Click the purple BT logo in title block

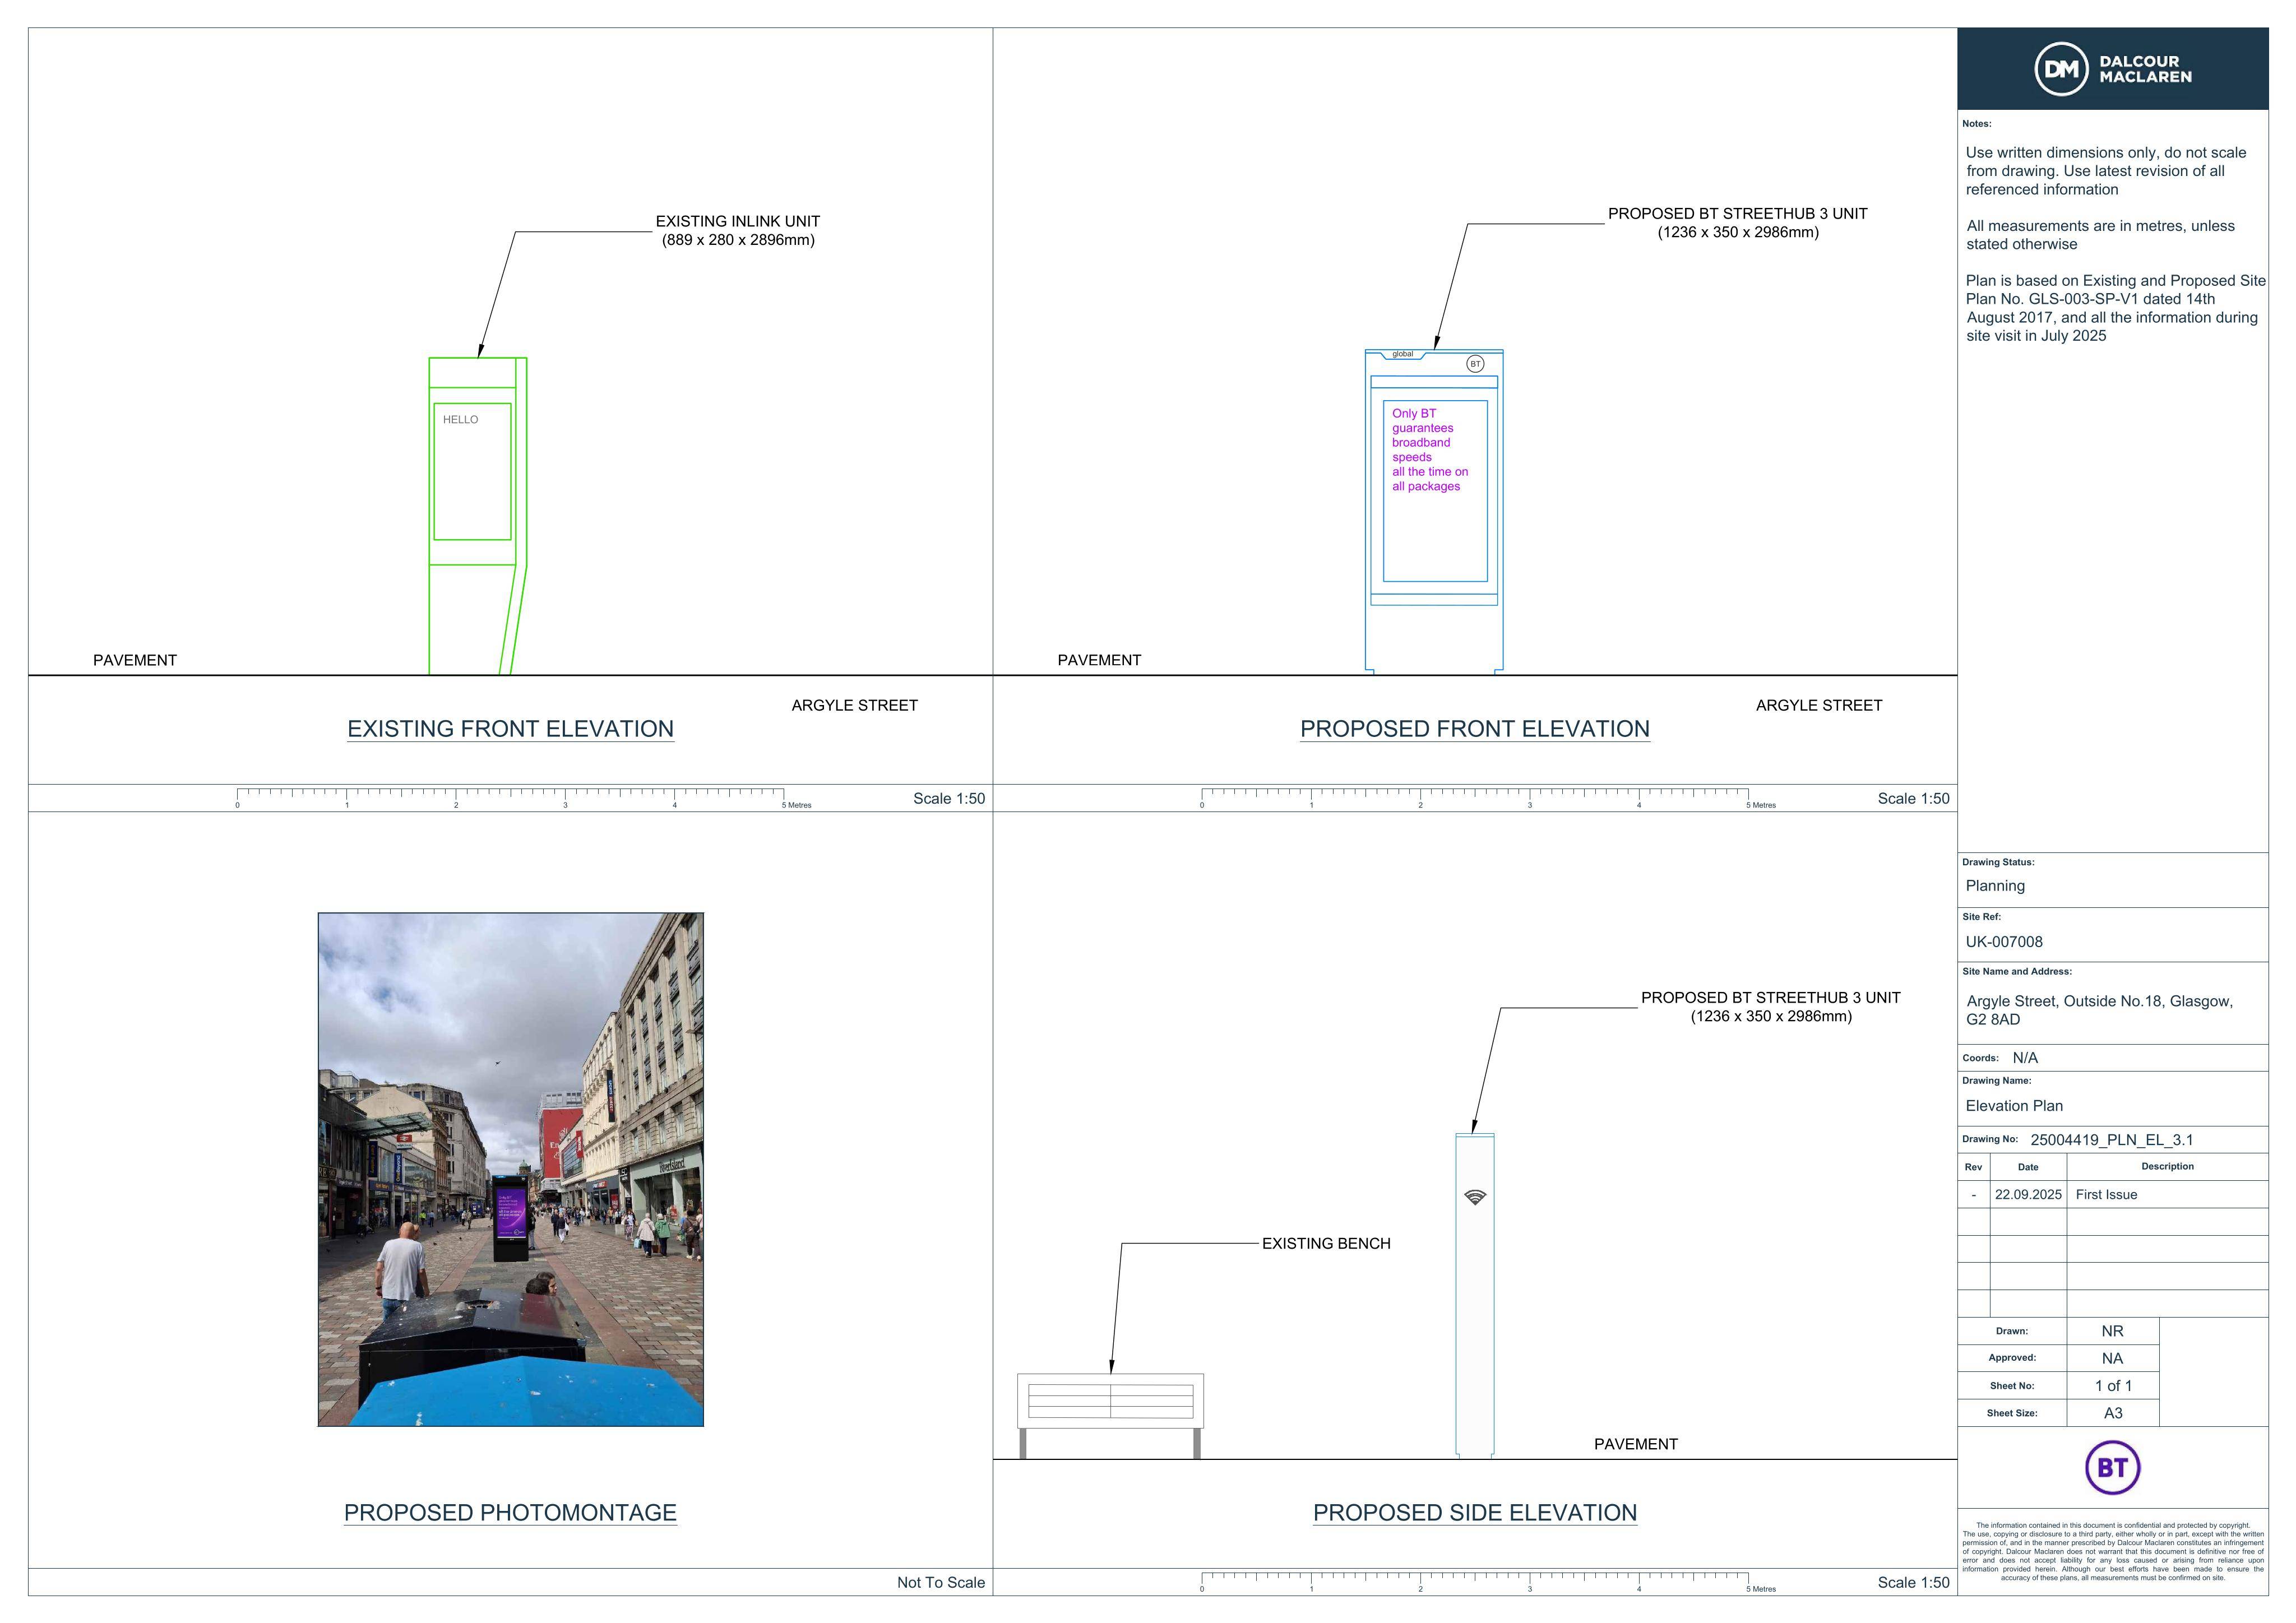click(2112, 1467)
